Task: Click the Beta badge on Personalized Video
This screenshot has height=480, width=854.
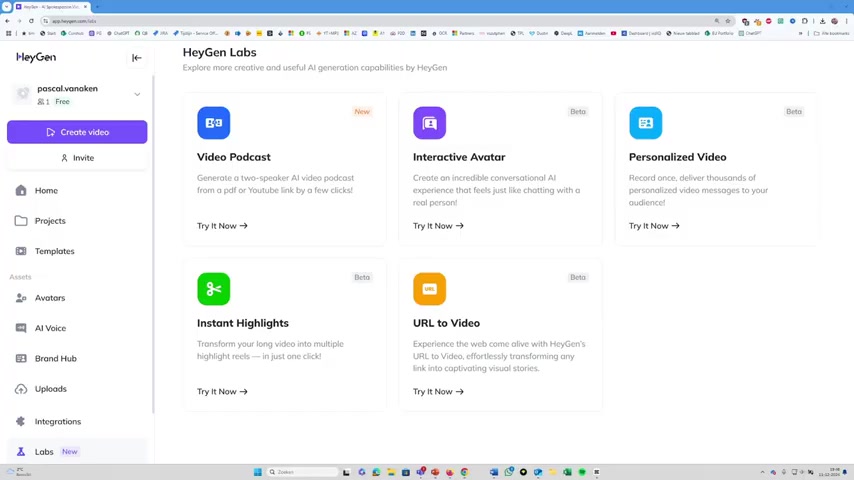Action: [794, 112]
